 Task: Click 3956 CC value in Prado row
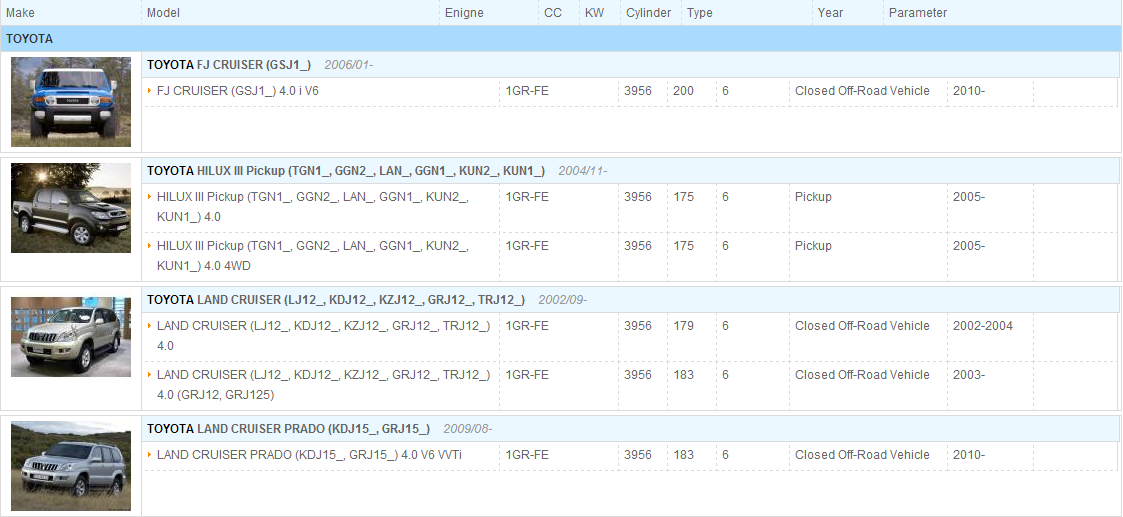pyautogui.click(x=637, y=455)
